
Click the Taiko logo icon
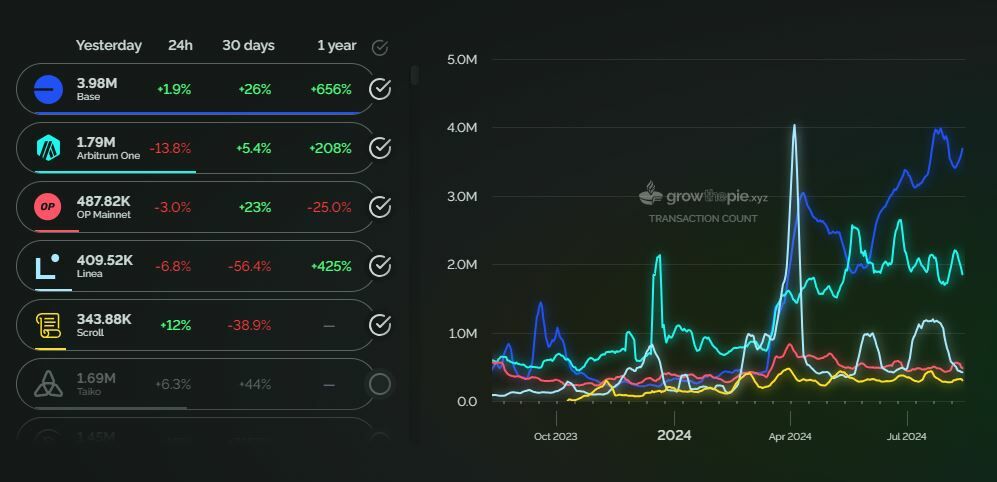pos(48,384)
